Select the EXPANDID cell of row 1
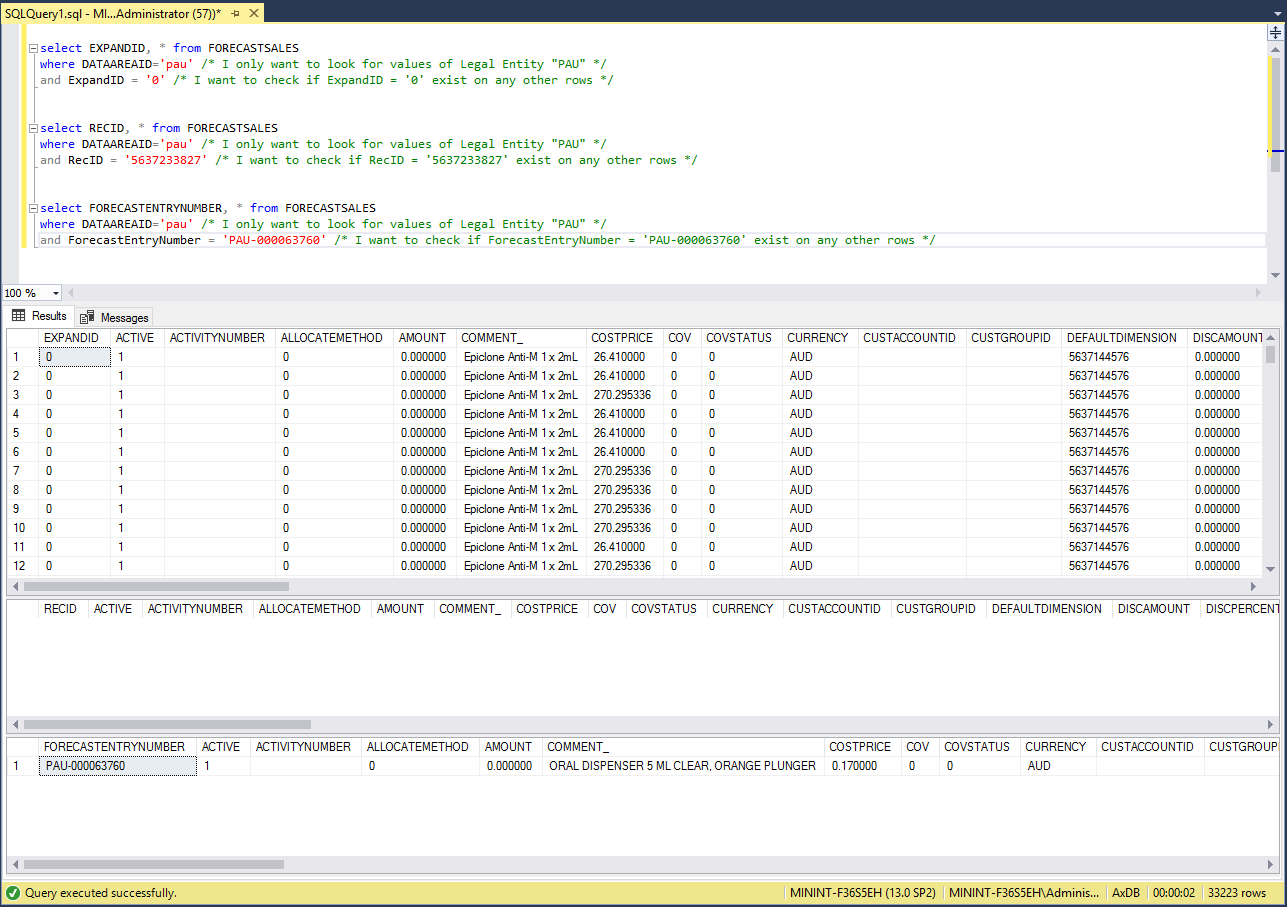The width and height of the screenshot is (1287, 907). (x=75, y=357)
